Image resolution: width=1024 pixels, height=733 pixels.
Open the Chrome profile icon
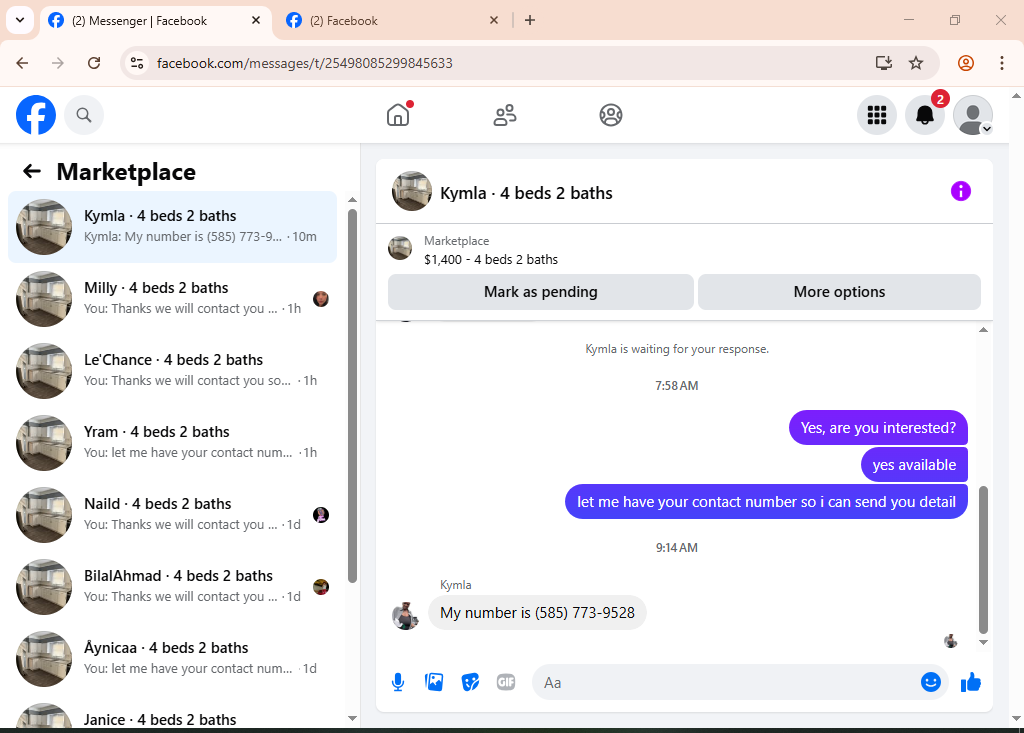coord(966,63)
